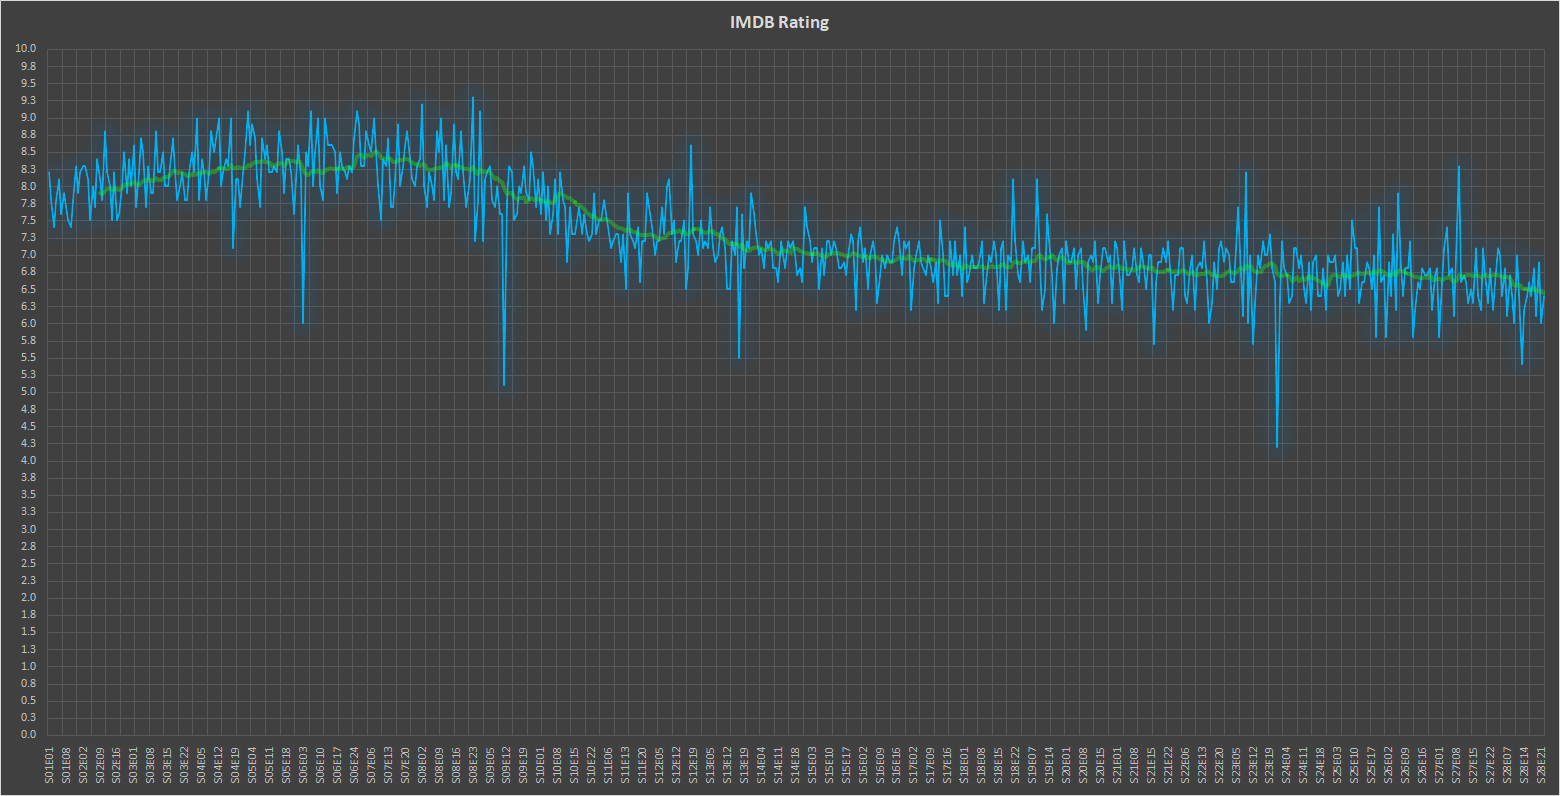The image size is (1560, 796).
Task: Click the S04E05 label on the horizontal axis
Action: coord(201,765)
